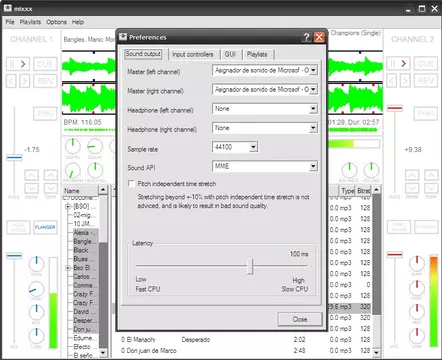Open the Options menu
This screenshot has height=360, width=442.
tap(56, 22)
